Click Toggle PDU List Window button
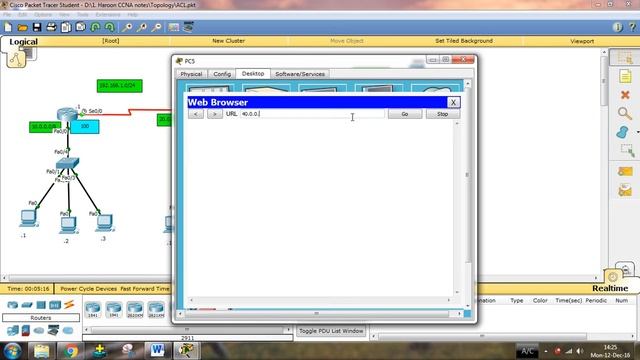The image size is (640, 360). pyautogui.click(x=331, y=331)
